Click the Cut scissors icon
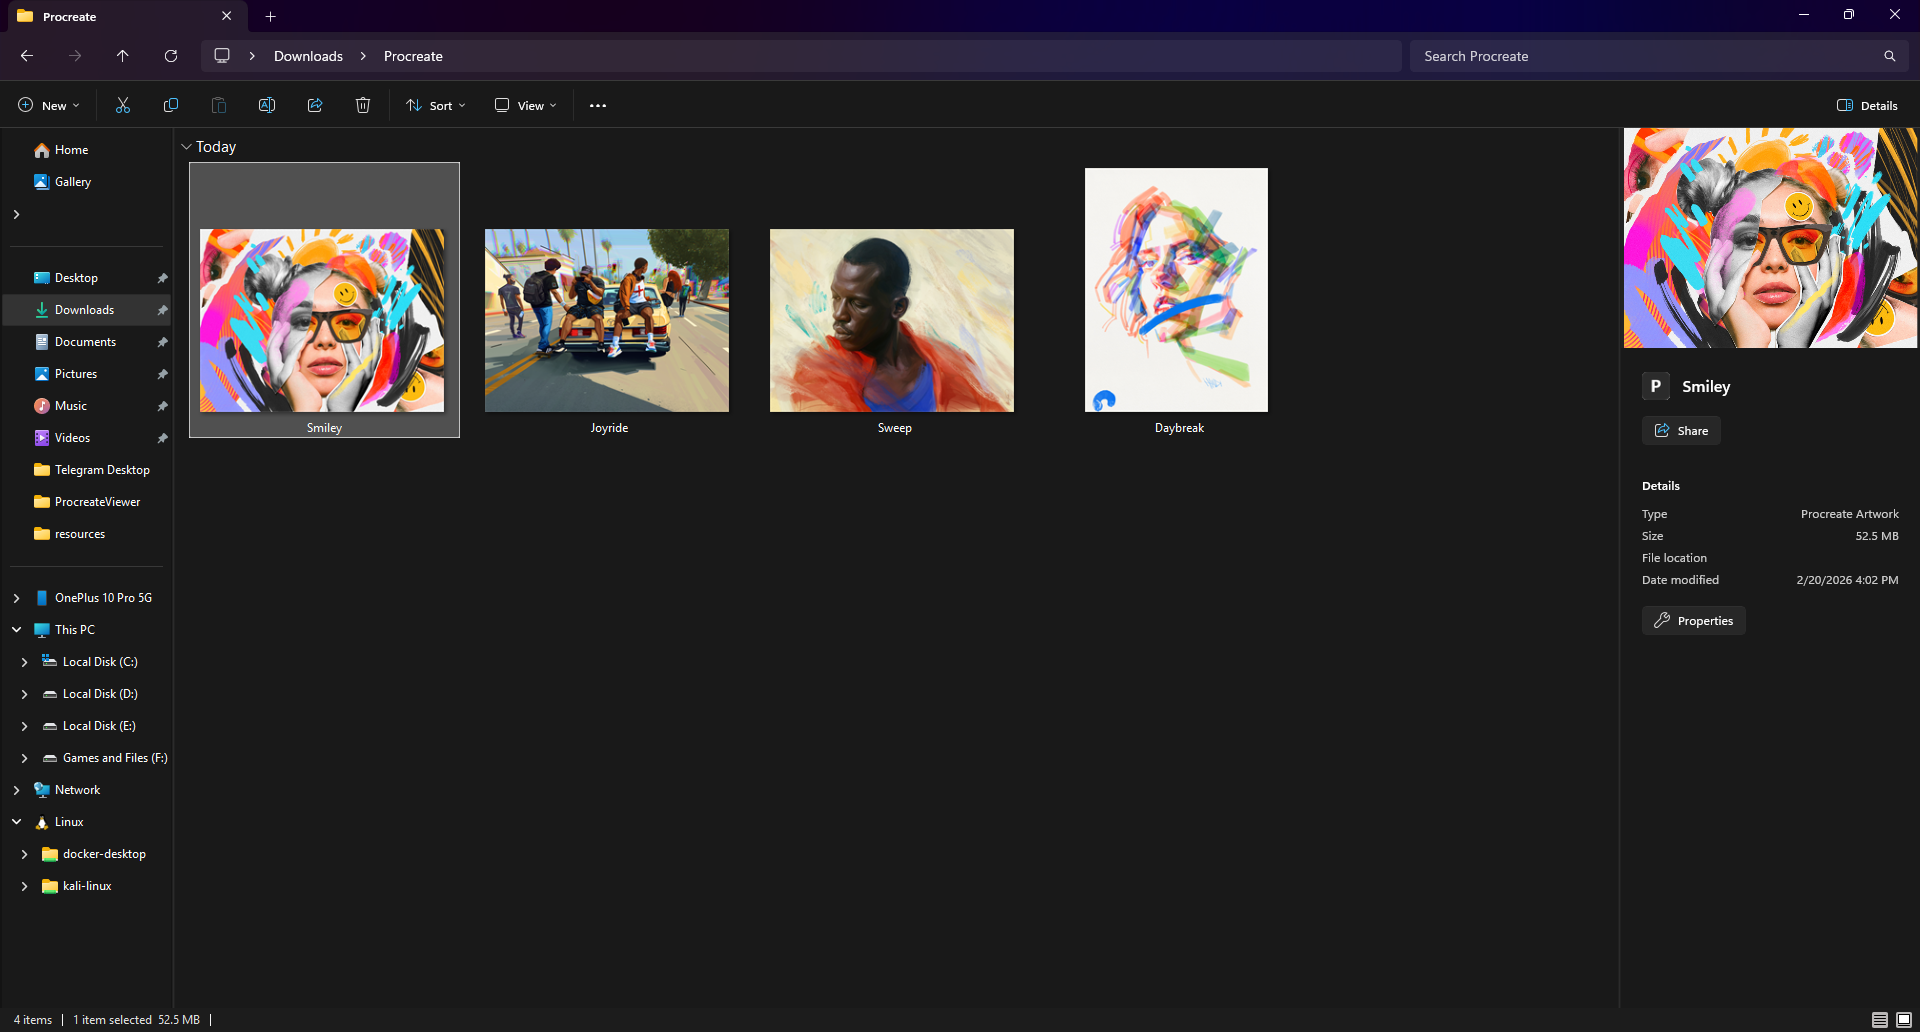 coord(123,105)
